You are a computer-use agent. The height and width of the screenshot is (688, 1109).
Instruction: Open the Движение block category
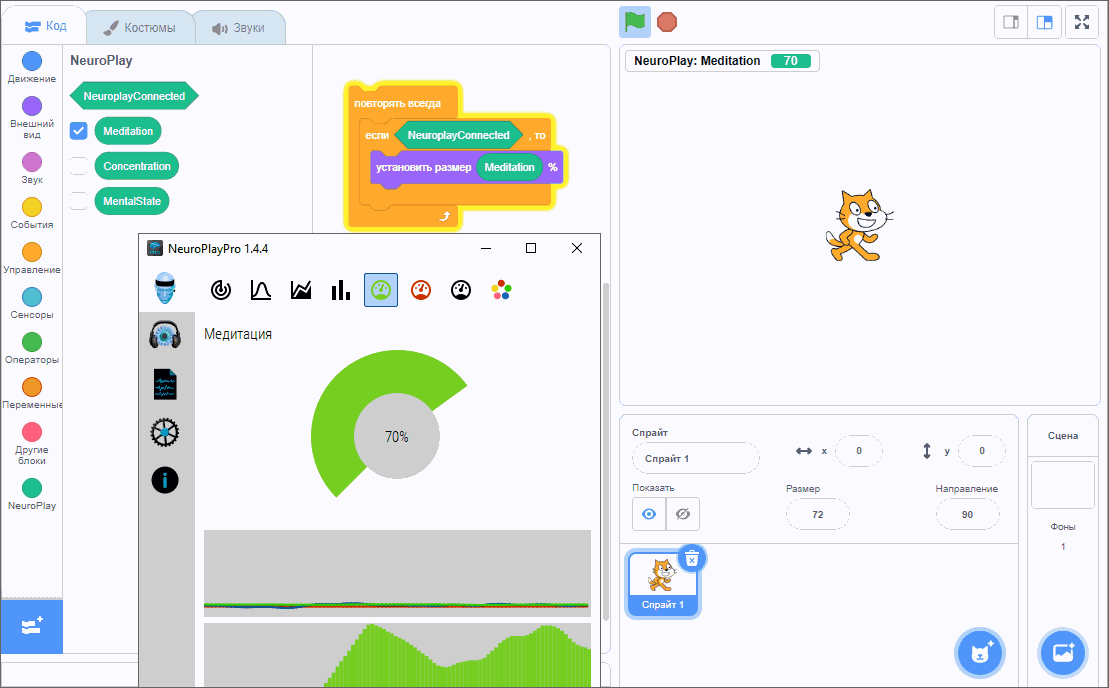point(32,68)
